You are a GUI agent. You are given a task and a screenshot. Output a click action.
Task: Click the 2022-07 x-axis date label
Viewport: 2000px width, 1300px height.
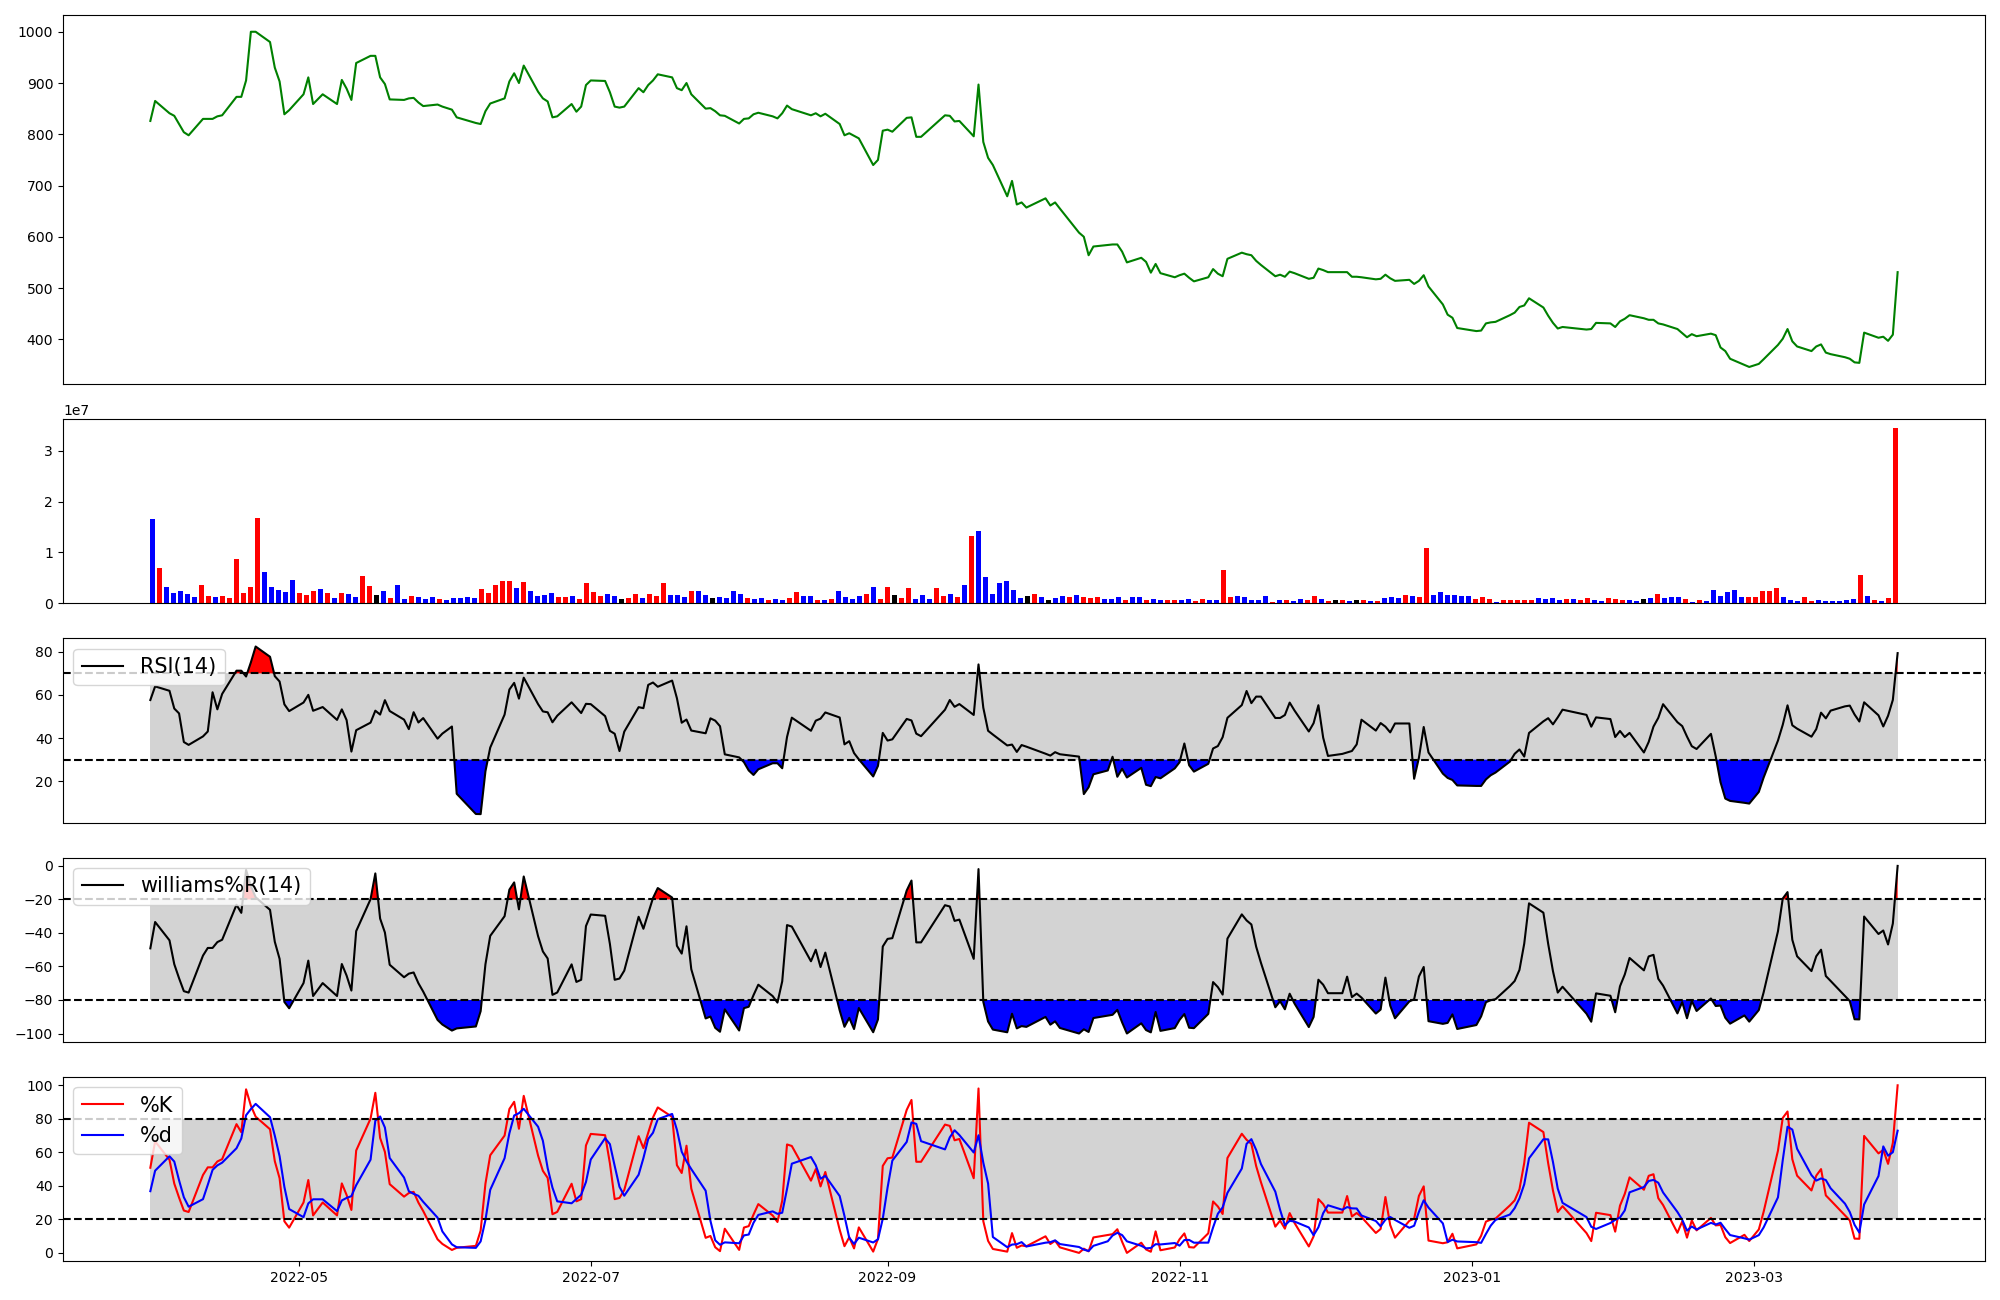pos(591,1277)
